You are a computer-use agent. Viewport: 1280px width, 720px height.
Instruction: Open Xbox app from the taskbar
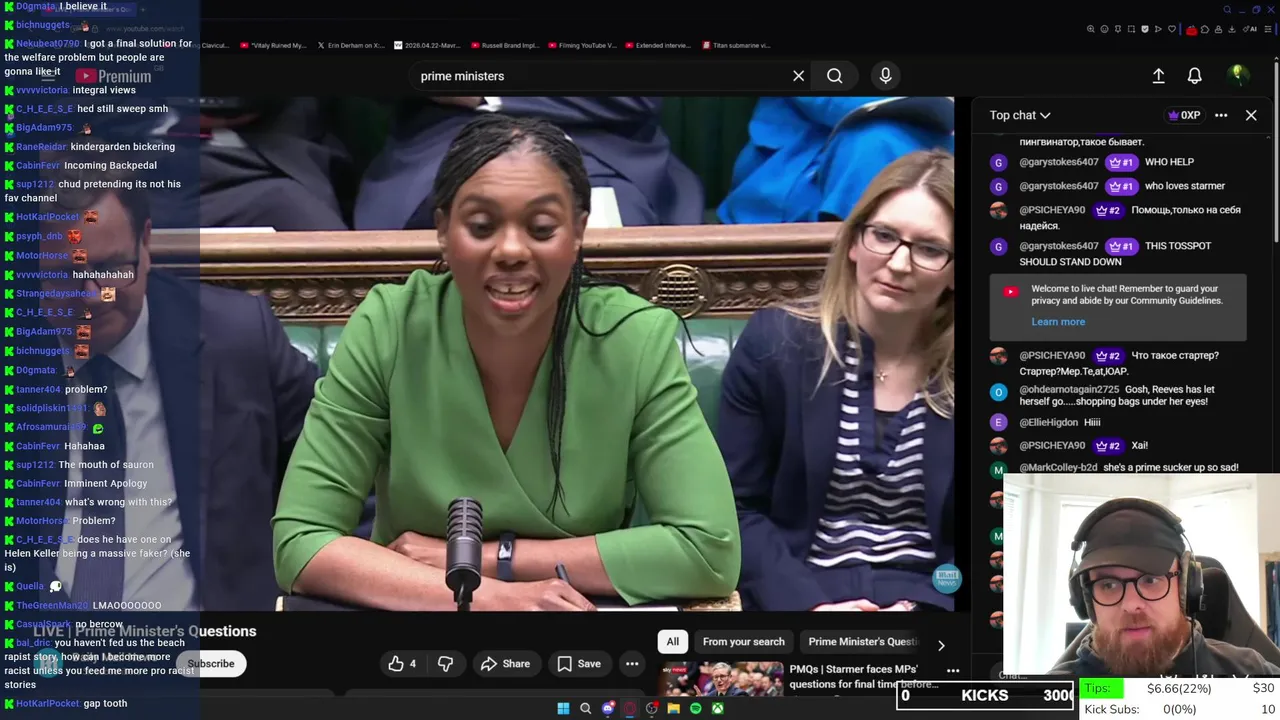pos(718,709)
